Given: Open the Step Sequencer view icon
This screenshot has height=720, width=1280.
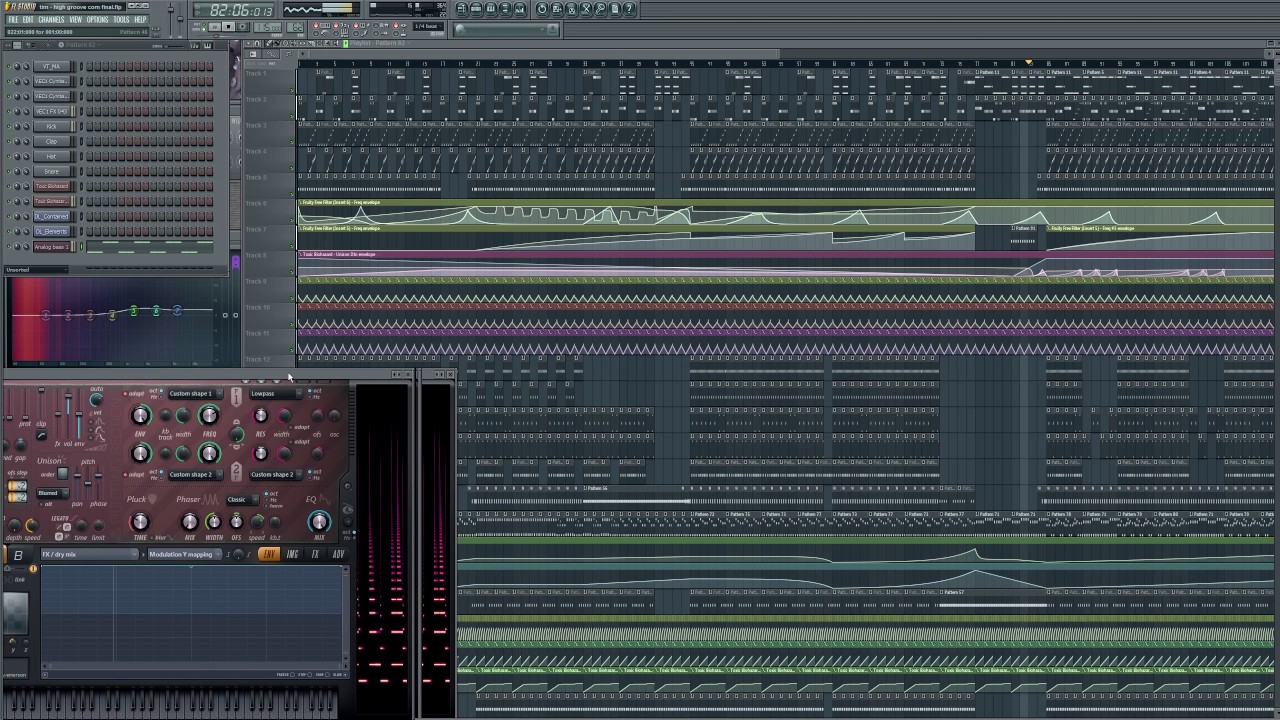Looking at the screenshot, I should coord(476,9).
